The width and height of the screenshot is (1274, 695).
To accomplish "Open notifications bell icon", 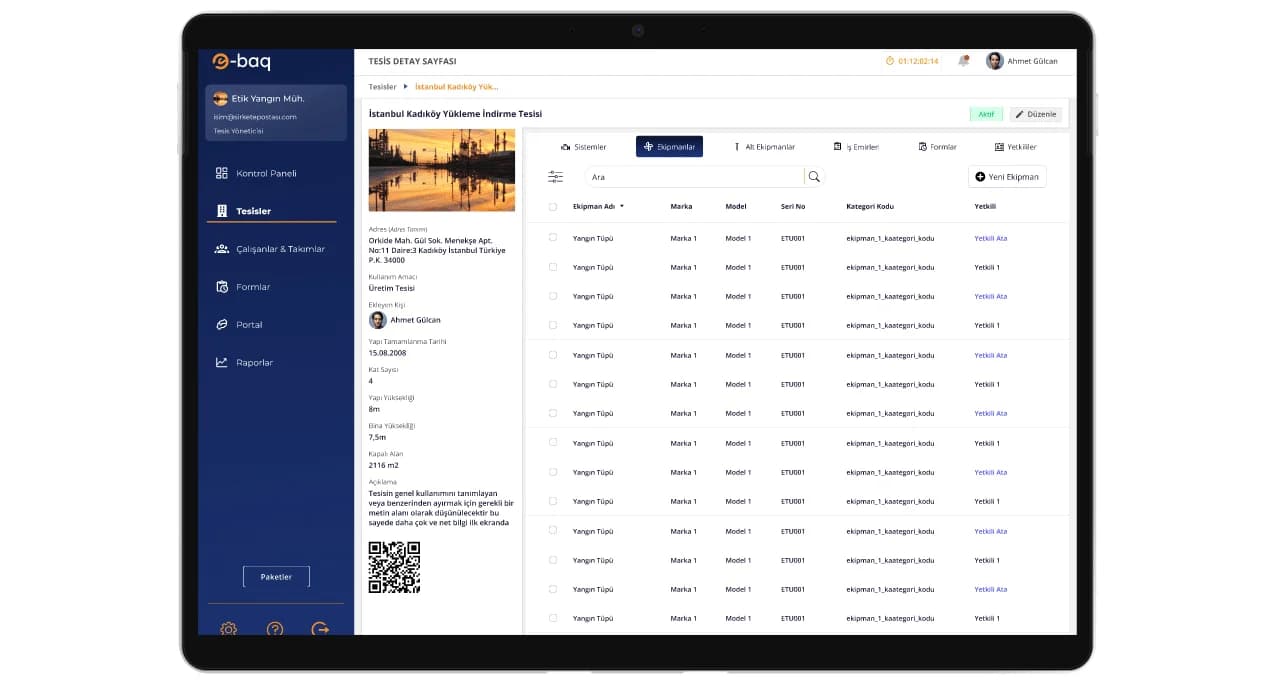I will coord(963,61).
